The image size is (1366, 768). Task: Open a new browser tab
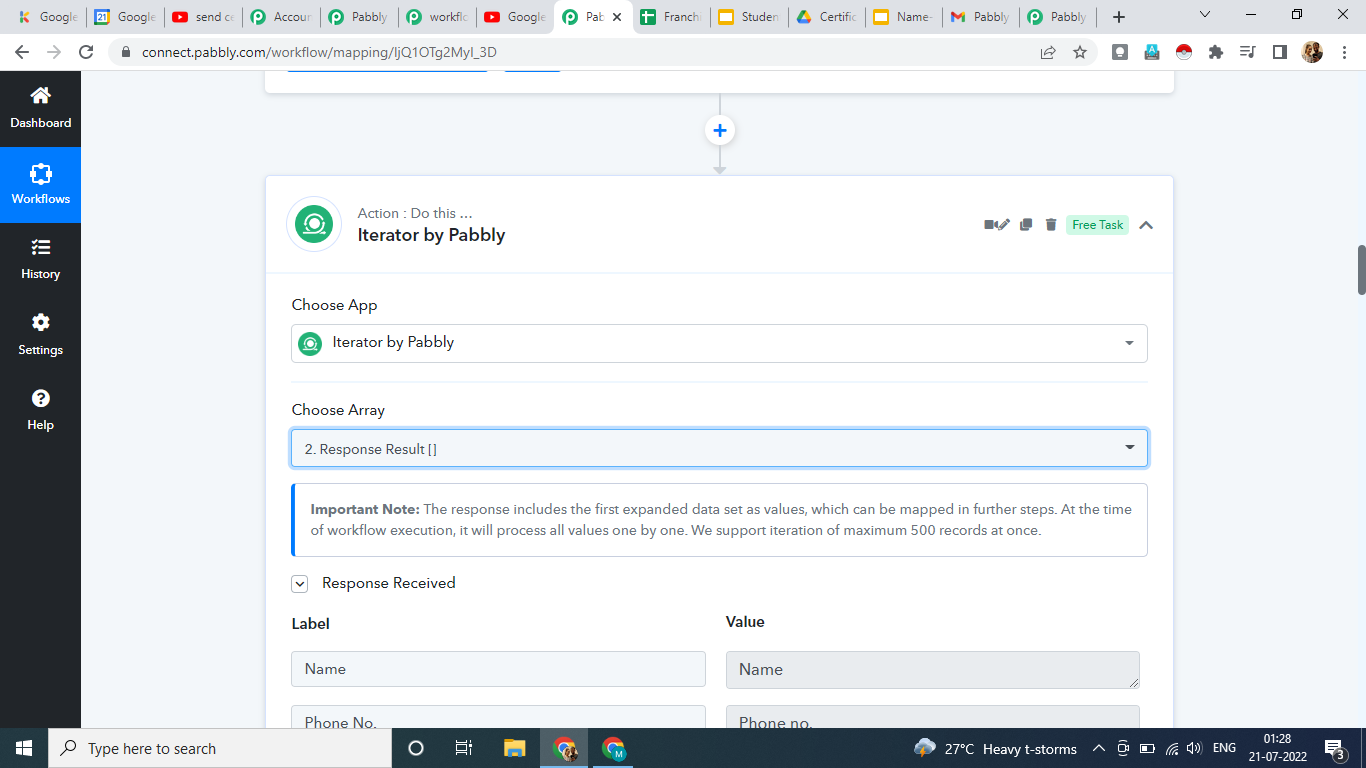[x=1119, y=17]
